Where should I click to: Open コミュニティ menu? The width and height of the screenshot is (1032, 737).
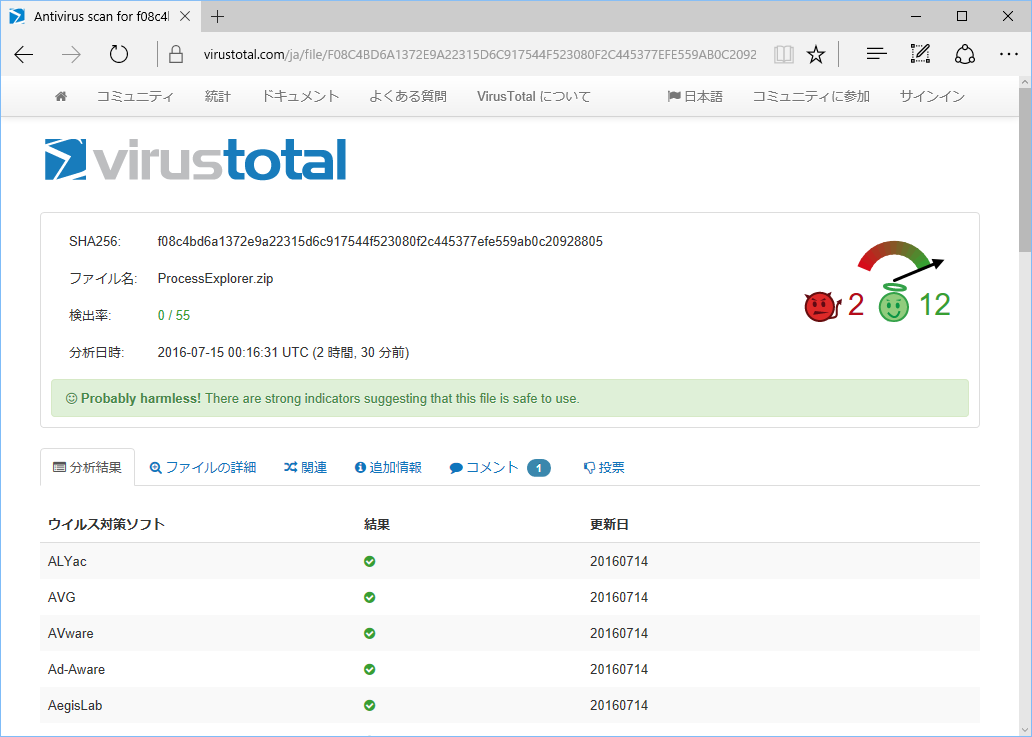(x=136, y=97)
